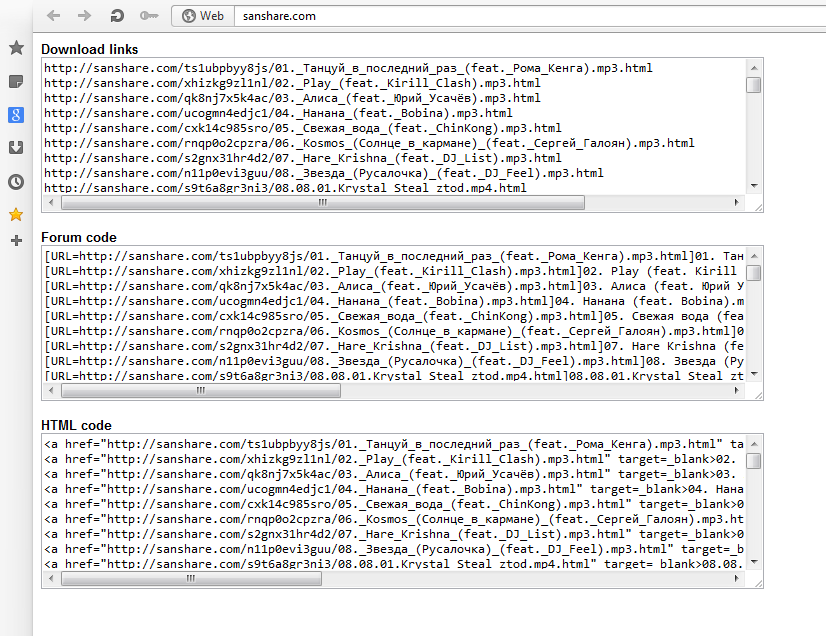Open the yellow star sidebar panel
Viewport: 826px width, 636px height.
point(16,214)
